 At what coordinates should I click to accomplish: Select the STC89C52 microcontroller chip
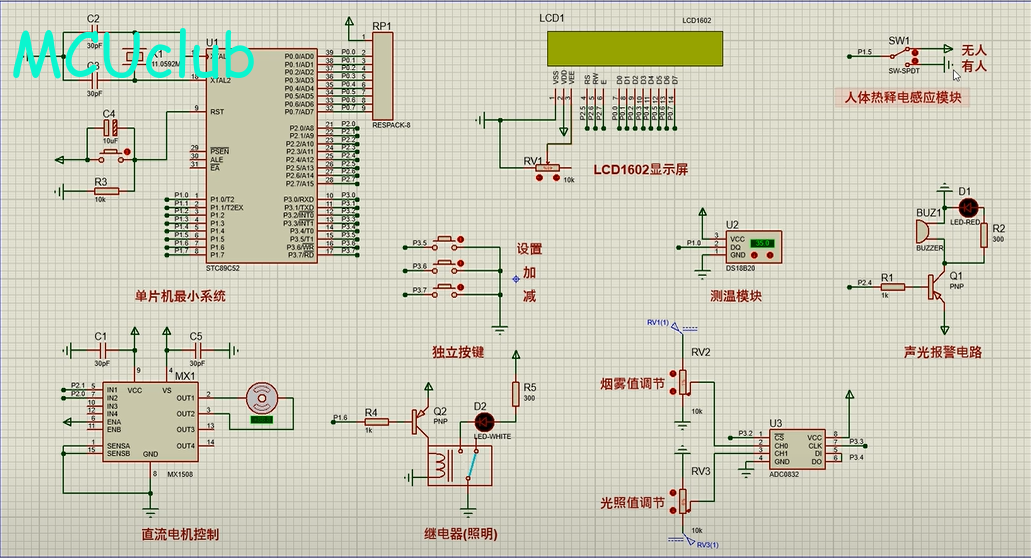(260, 155)
